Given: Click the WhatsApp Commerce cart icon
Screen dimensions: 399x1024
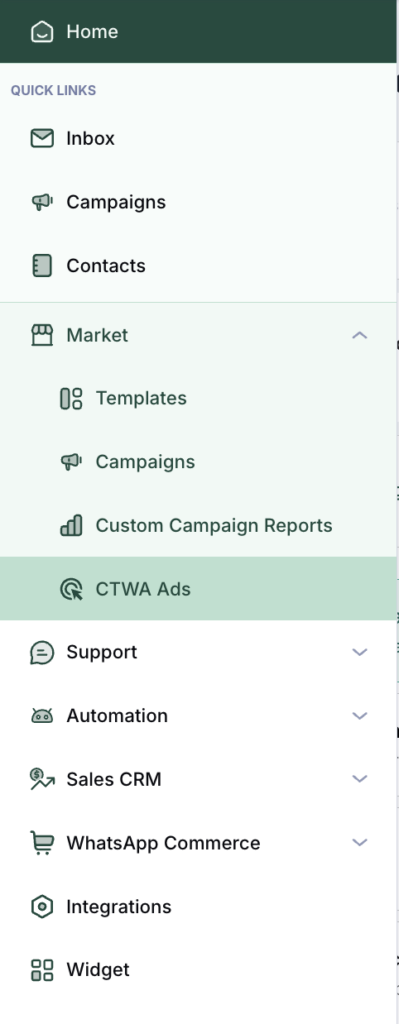Looking at the screenshot, I should click(42, 842).
